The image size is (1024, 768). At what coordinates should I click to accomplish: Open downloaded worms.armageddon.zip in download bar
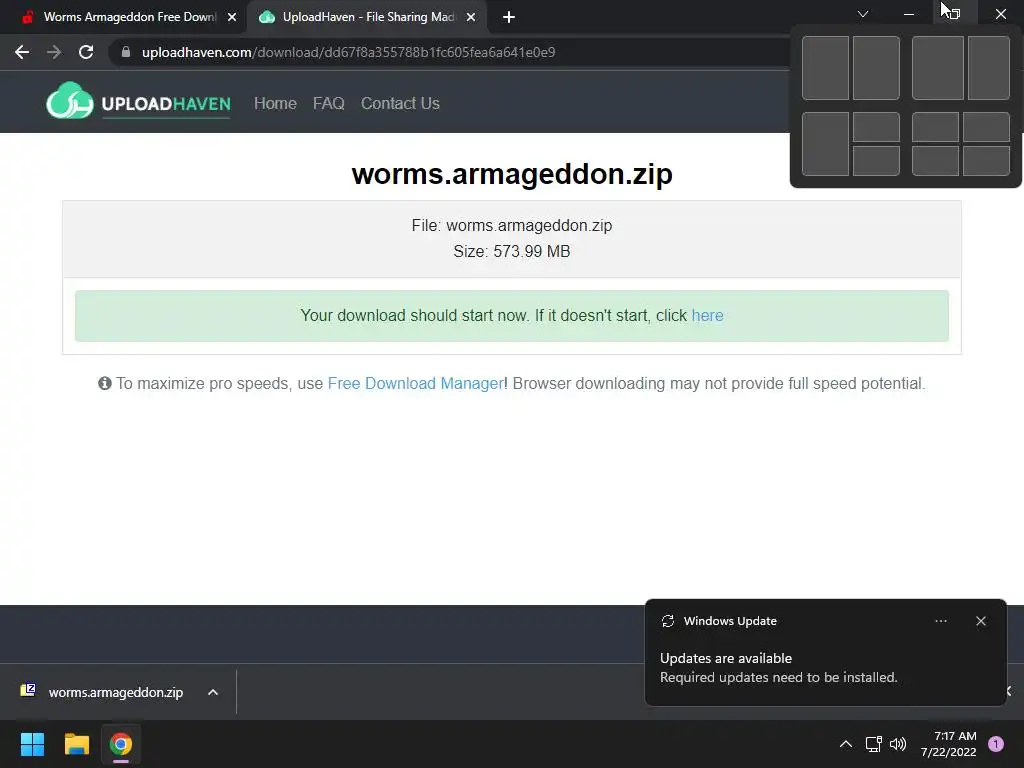point(116,692)
